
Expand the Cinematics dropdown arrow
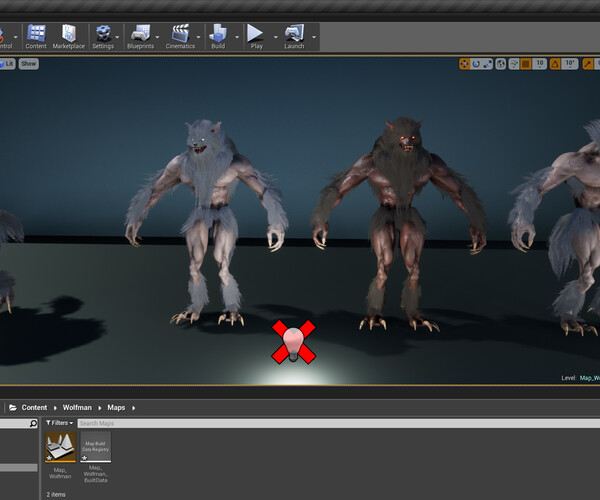click(199, 37)
